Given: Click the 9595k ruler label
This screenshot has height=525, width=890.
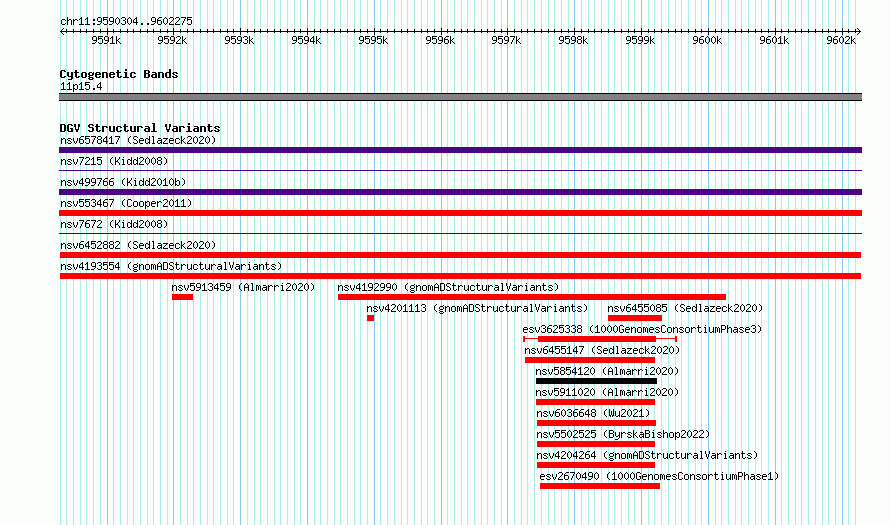Looking at the screenshot, I should (373, 40).
